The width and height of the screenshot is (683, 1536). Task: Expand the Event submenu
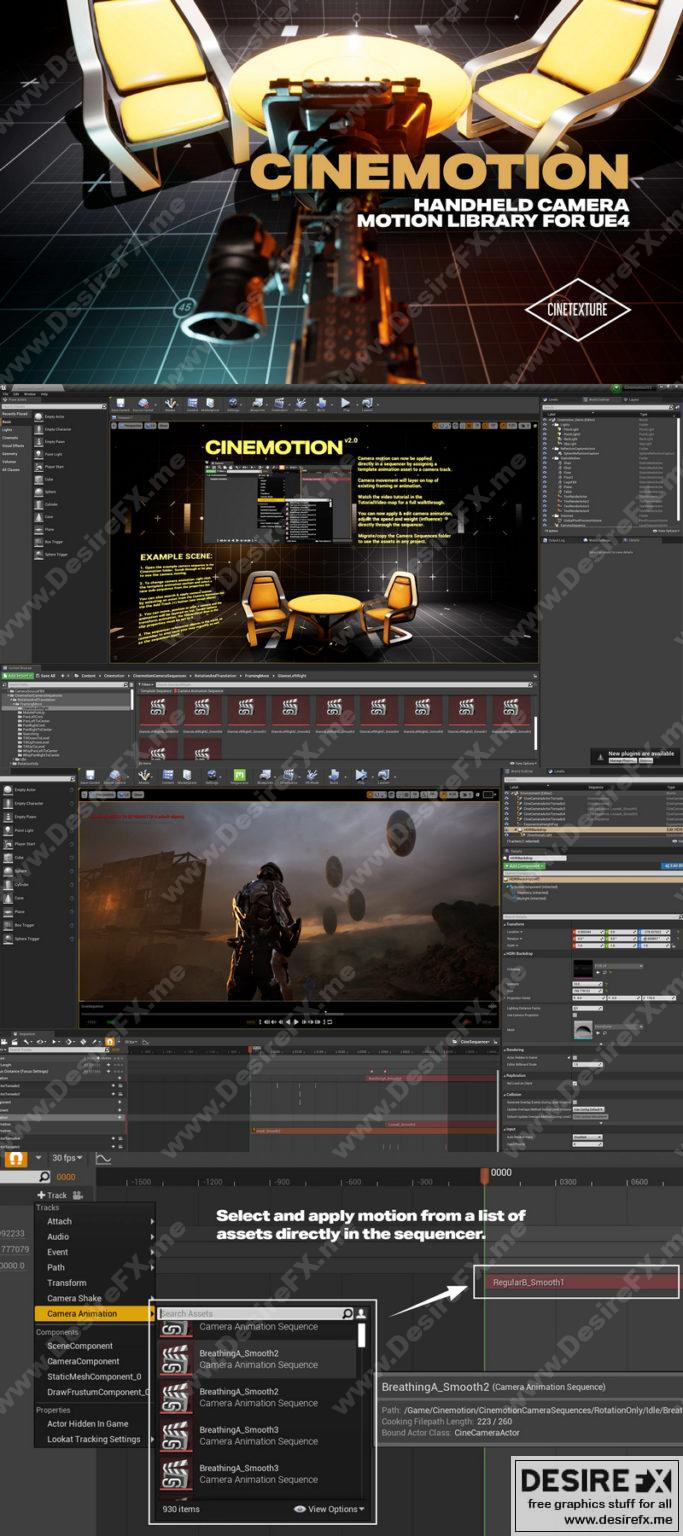96,1252
